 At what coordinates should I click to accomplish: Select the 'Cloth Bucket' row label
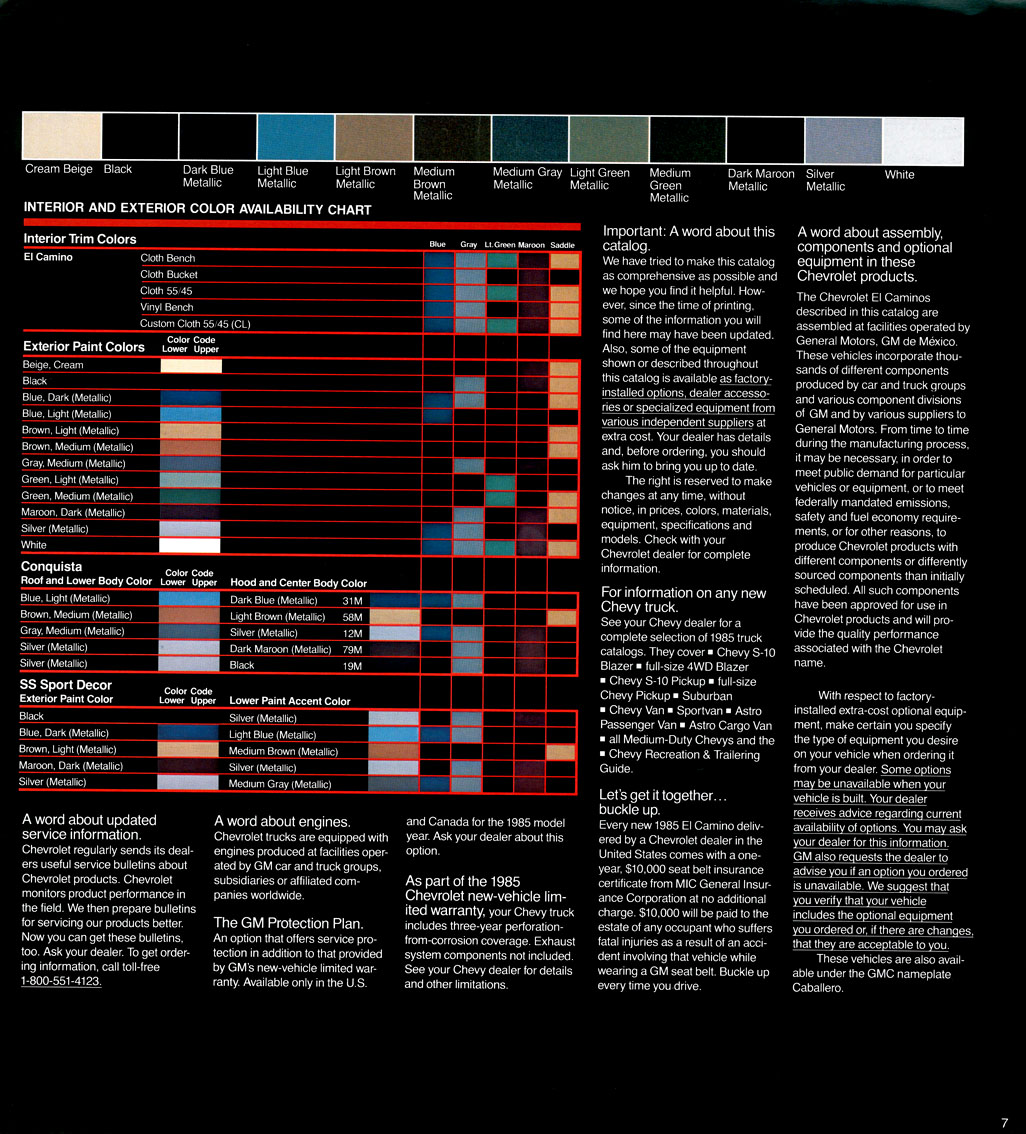(x=169, y=275)
